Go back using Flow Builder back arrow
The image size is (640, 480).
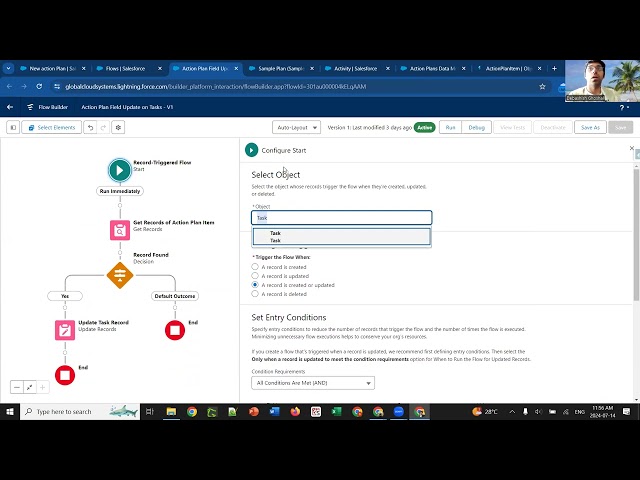(x=10, y=107)
